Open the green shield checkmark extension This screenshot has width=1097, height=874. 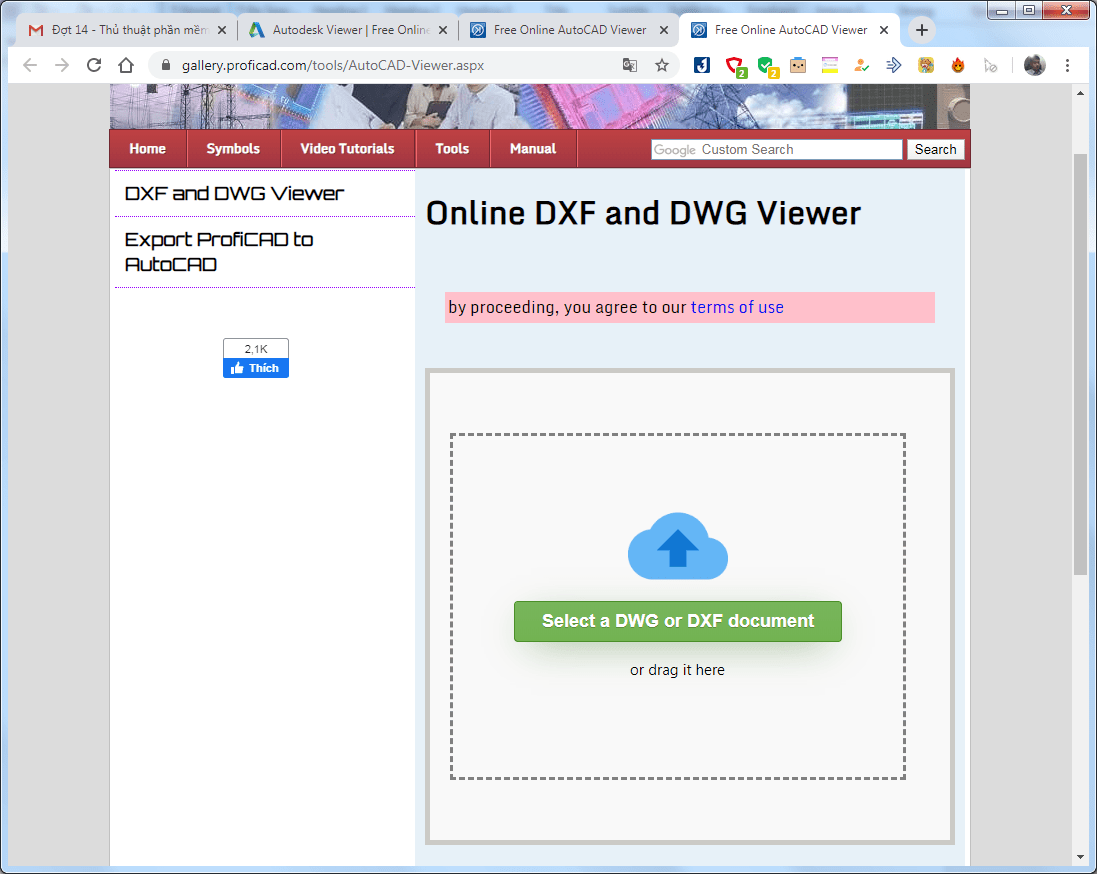click(766, 66)
